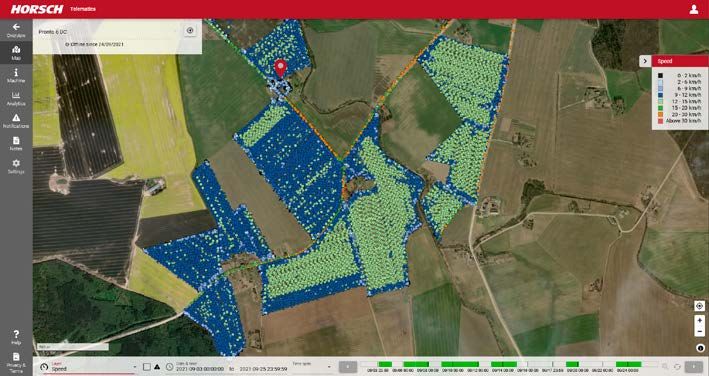Open the Machine info section
This screenshot has width=709, height=376.
tap(16, 75)
